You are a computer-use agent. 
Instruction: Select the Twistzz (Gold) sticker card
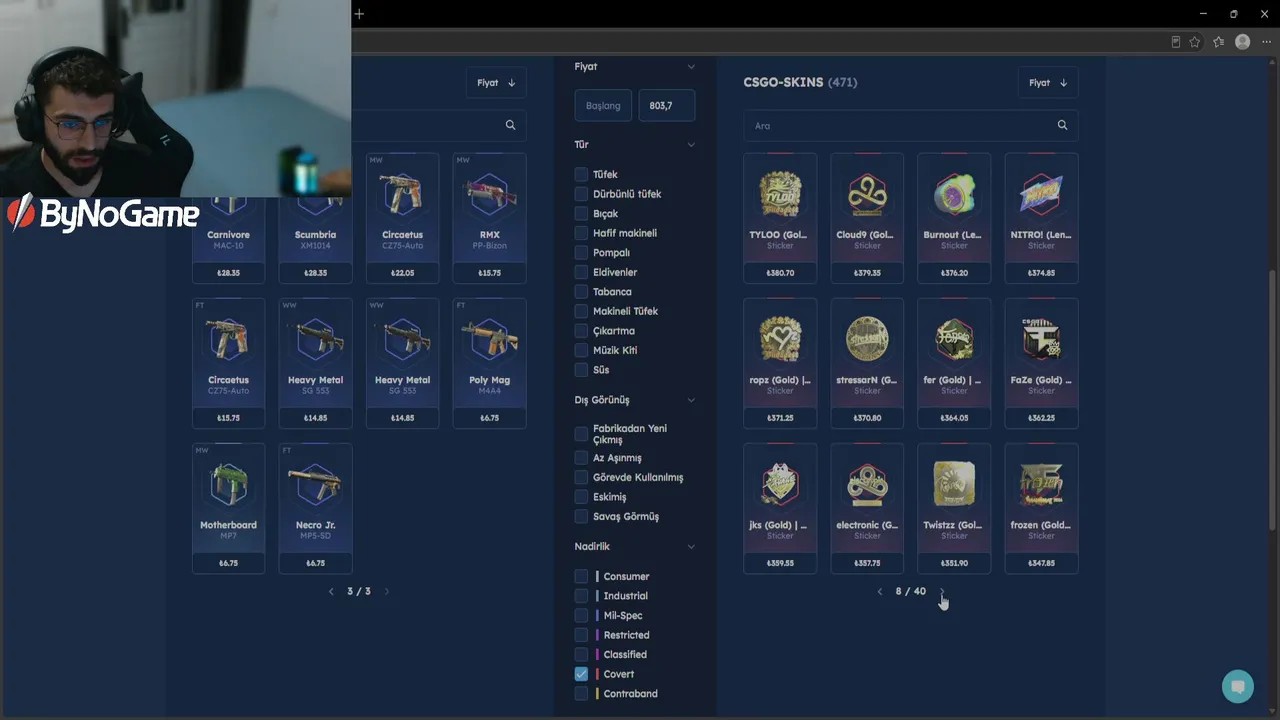pos(954,508)
